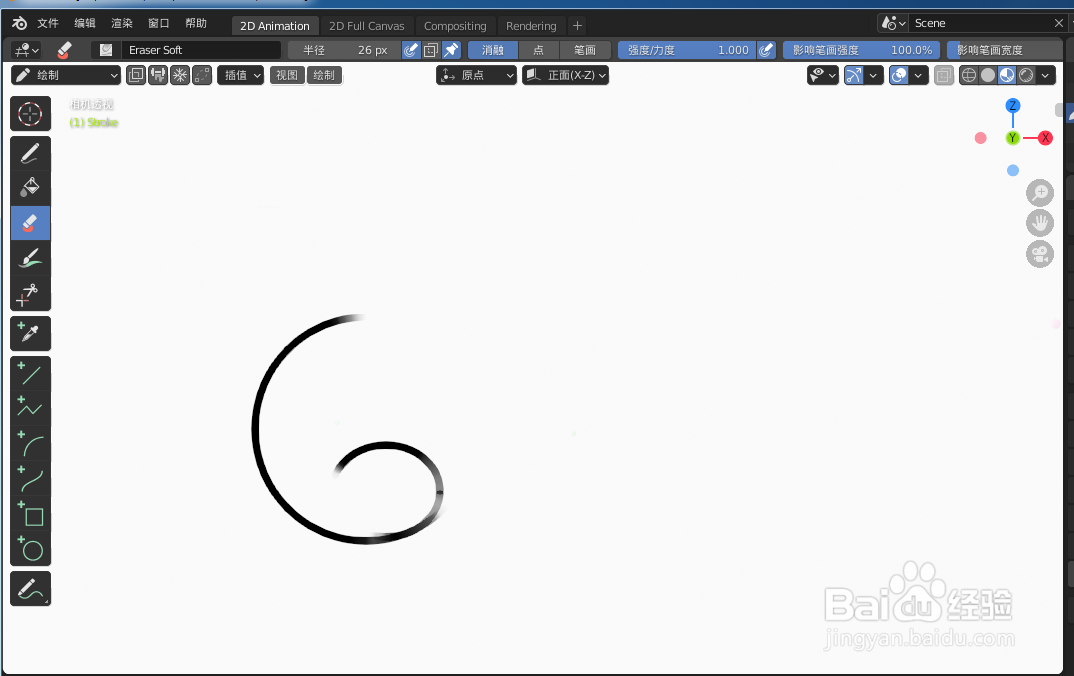Screen dimensions: 1074x676
Task: Toggle X-ray mode button
Action: pyautogui.click(x=944, y=75)
